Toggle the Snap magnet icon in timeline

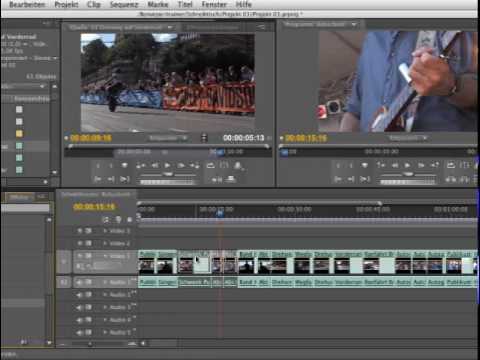(x=106, y=219)
